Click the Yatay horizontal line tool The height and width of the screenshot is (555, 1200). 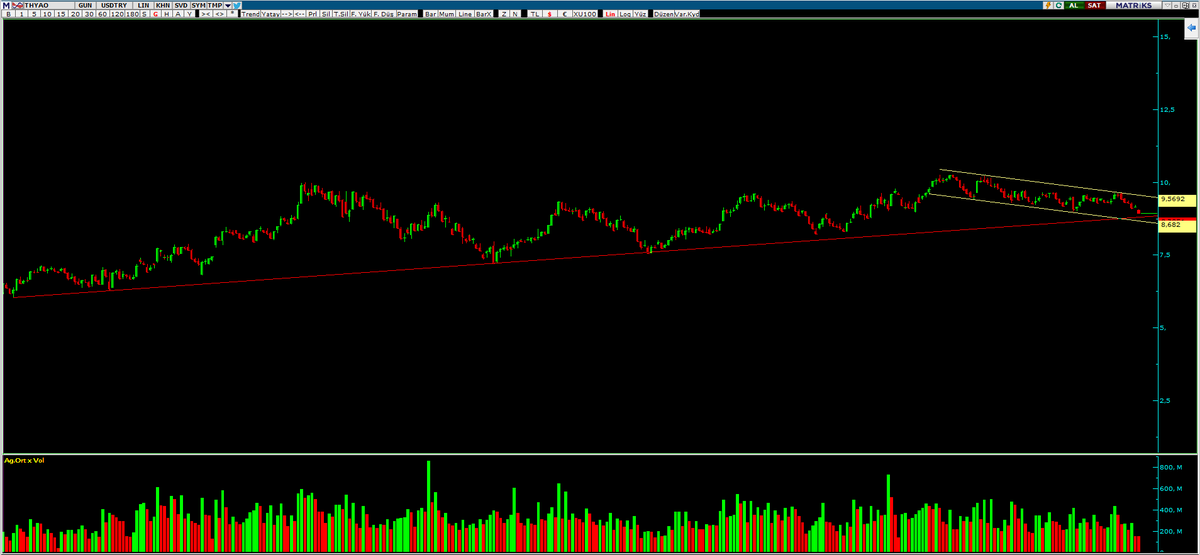[x=270, y=14]
